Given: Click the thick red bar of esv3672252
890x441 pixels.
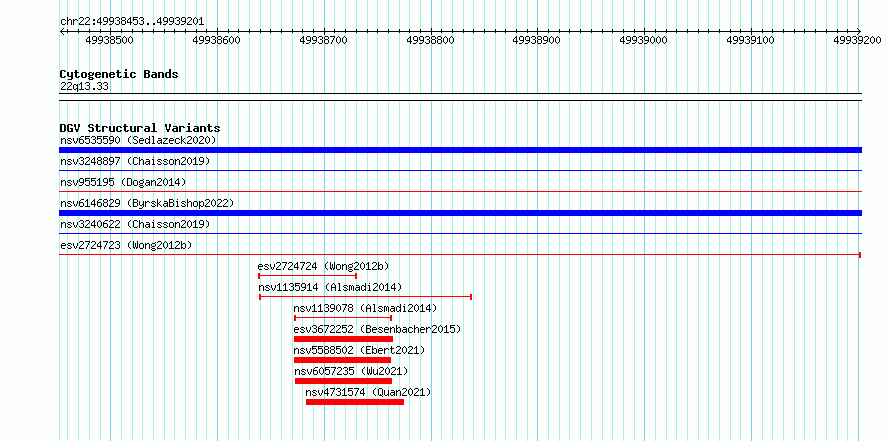Looking at the screenshot, I should coord(343,339).
